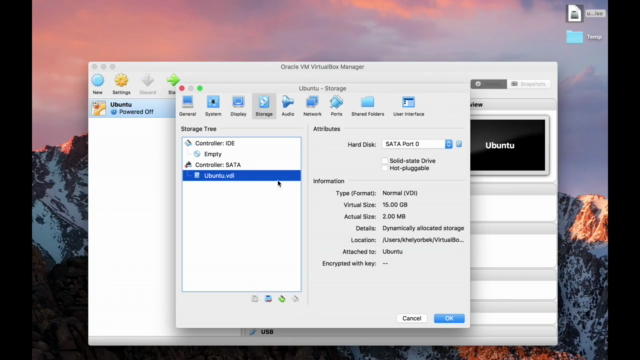Screen dimensions: 640x360
Task: Open the SATA Port 0 dropdown
Action: point(417,144)
